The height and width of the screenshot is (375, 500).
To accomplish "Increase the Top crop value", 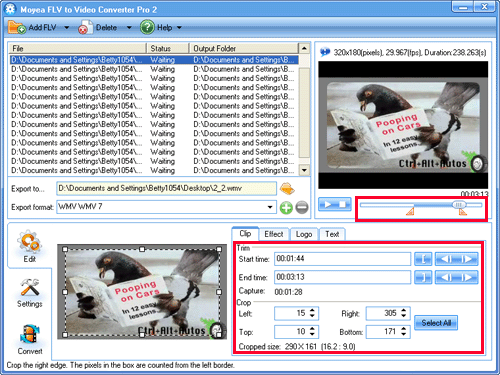I will pyautogui.click(x=312, y=329).
